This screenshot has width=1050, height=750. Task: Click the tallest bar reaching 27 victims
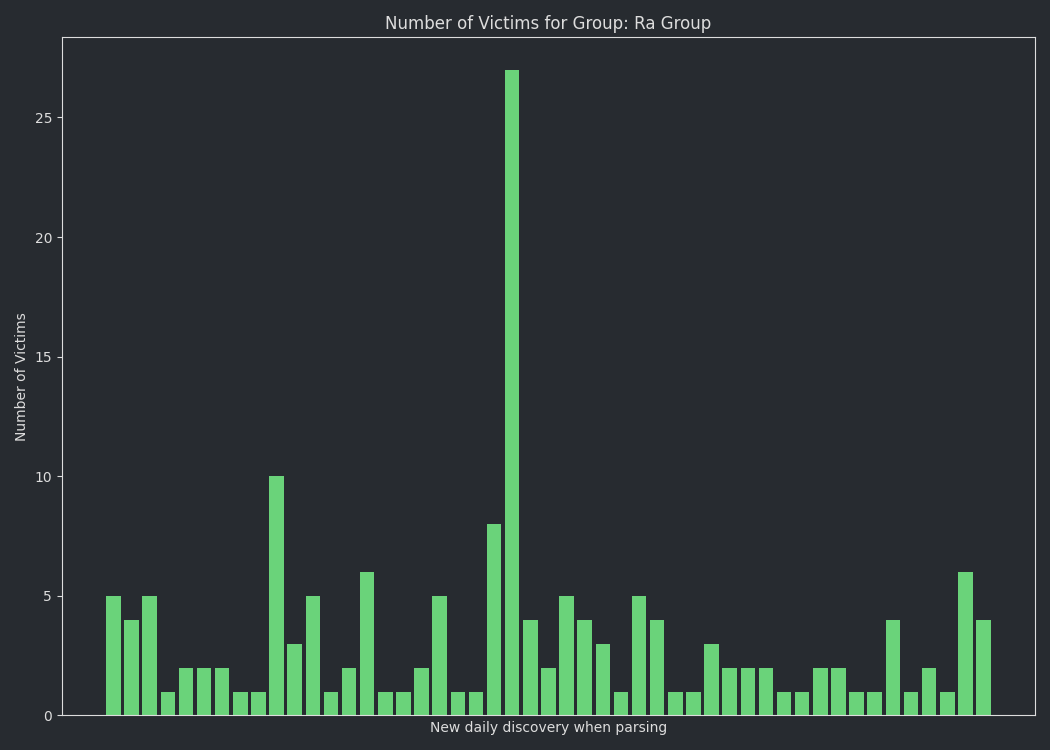(512, 392)
